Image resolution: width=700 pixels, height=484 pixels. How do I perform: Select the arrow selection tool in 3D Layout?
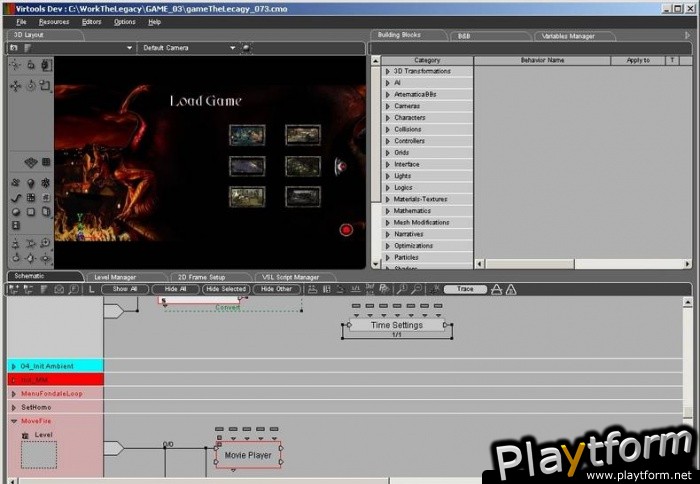tap(16, 65)
